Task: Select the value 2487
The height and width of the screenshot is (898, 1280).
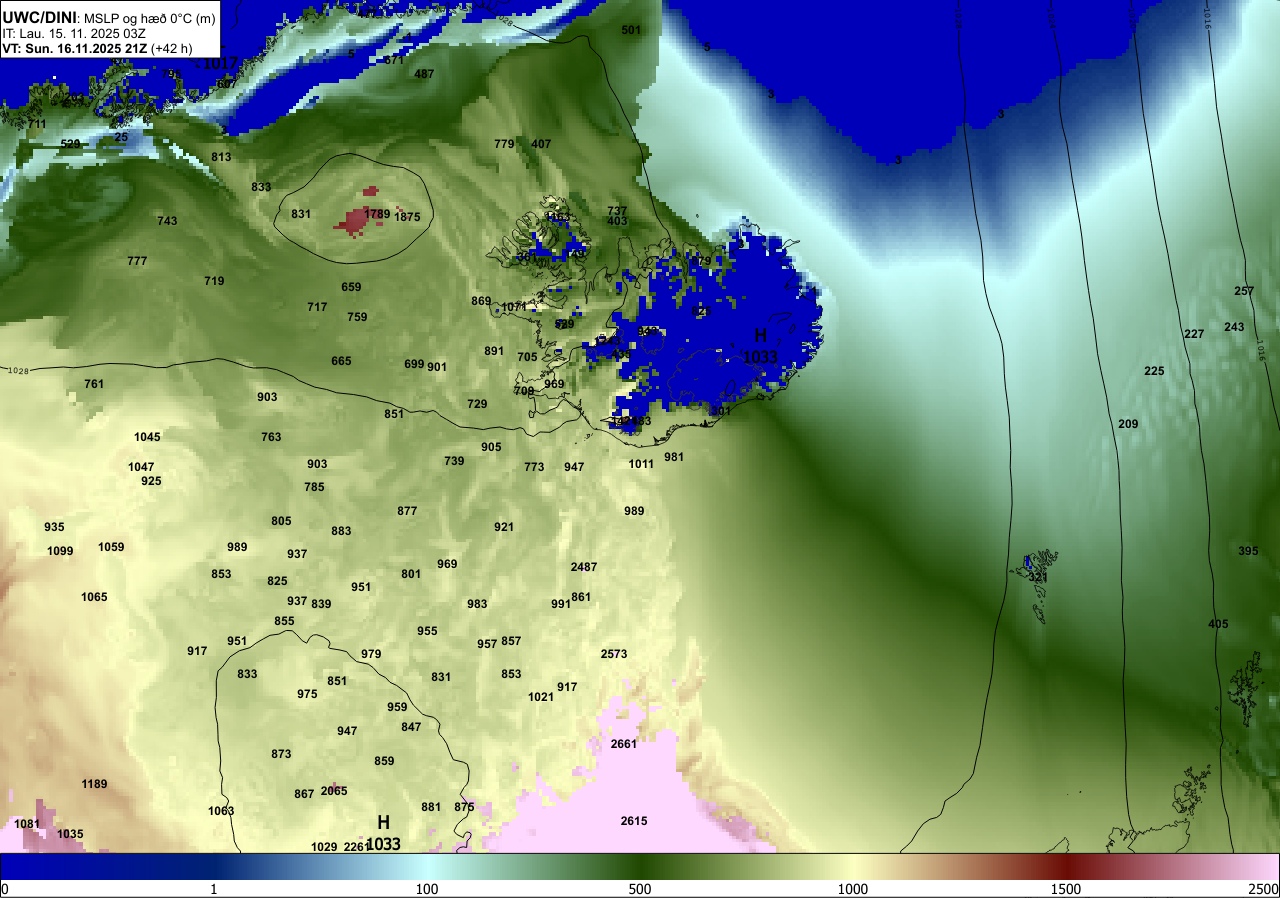Action: (584, 567)
